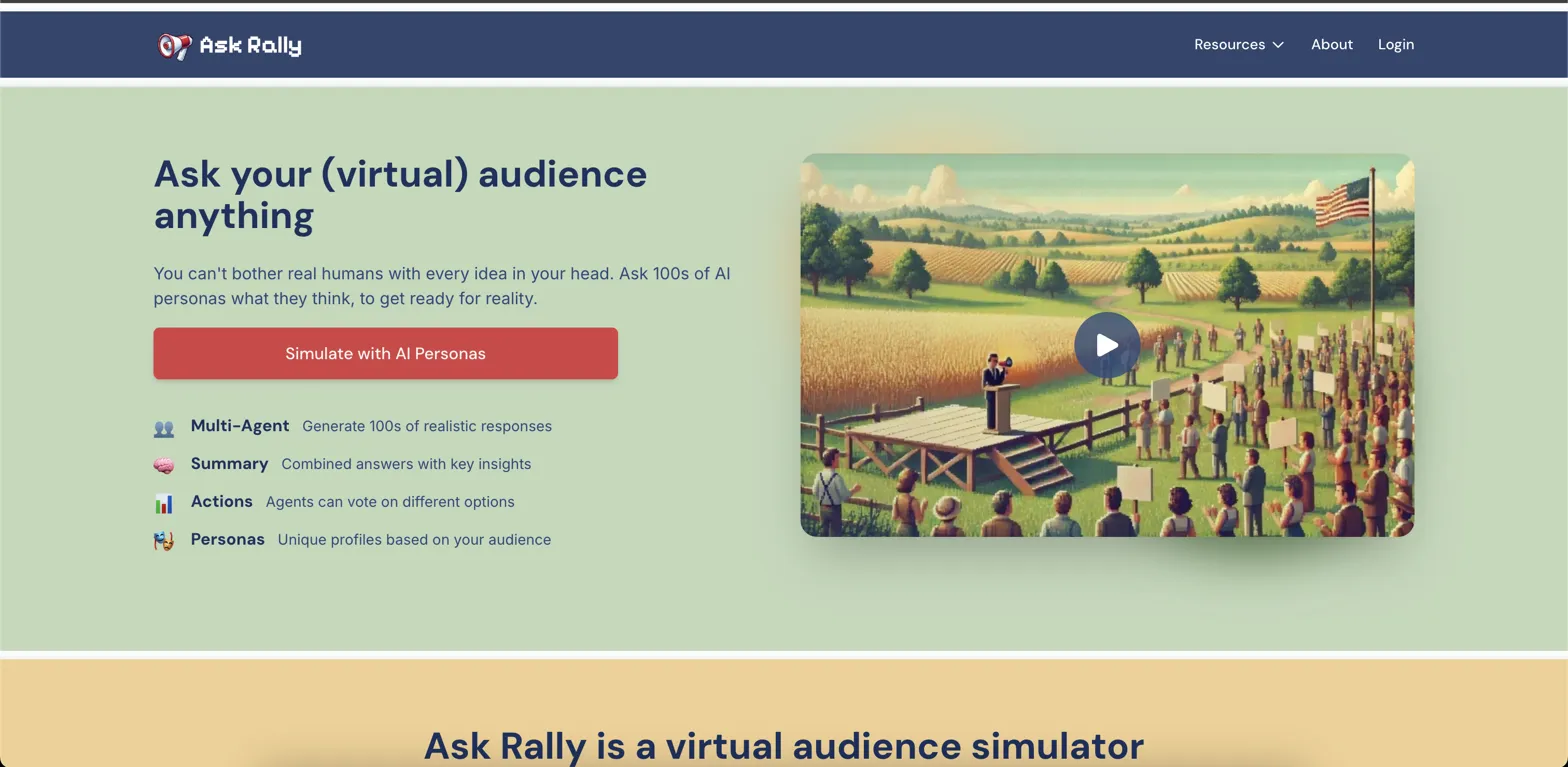Click the chevron arrow beside Resources
1568x767 pixels.
click(x=1278, y=45)
